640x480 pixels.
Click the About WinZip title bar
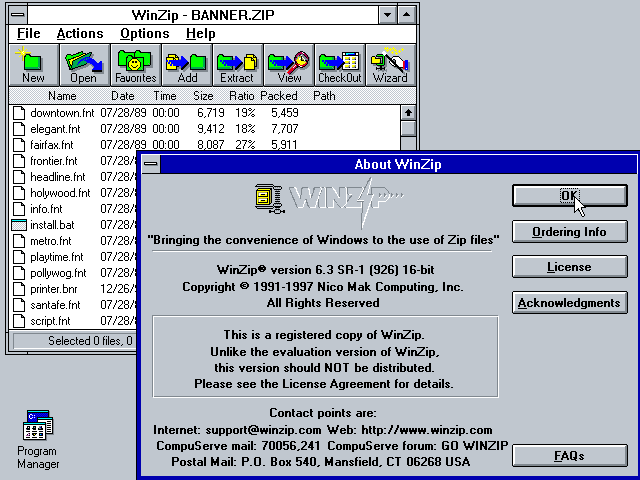tap(398, 164)
